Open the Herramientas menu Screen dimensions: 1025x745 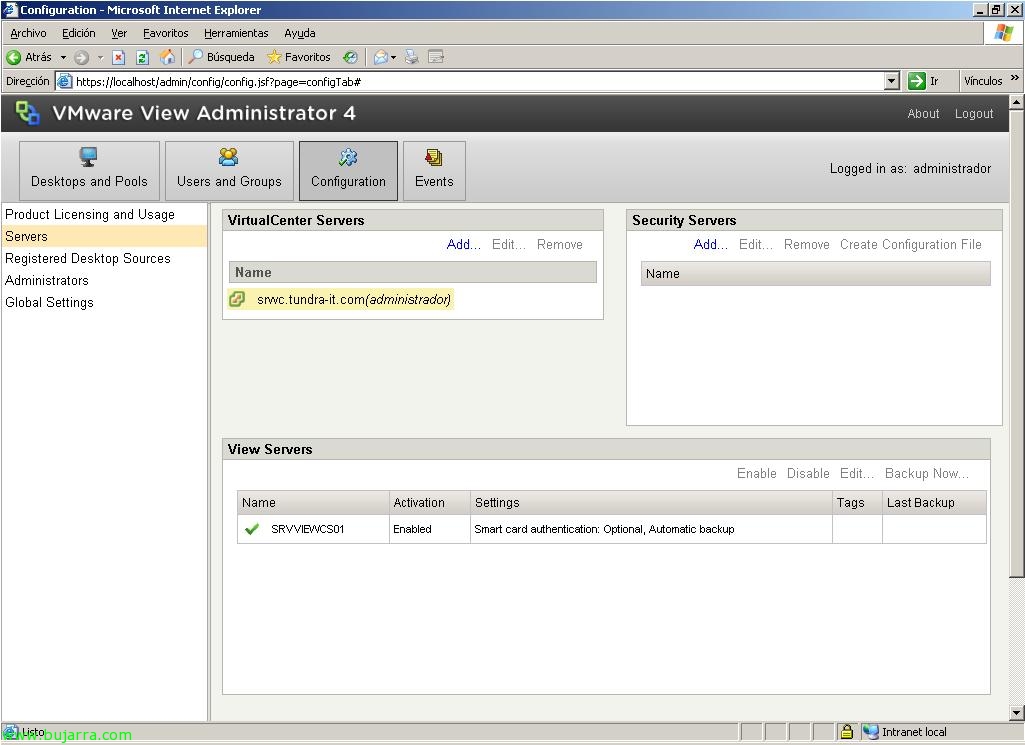(236, 33)
